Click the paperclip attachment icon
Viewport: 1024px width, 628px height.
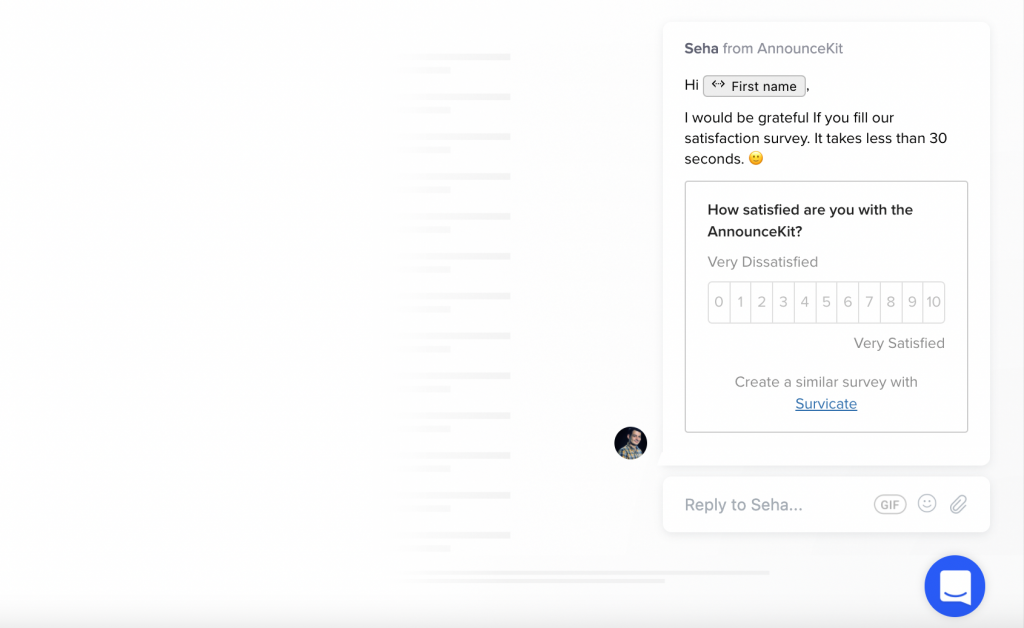958,504
